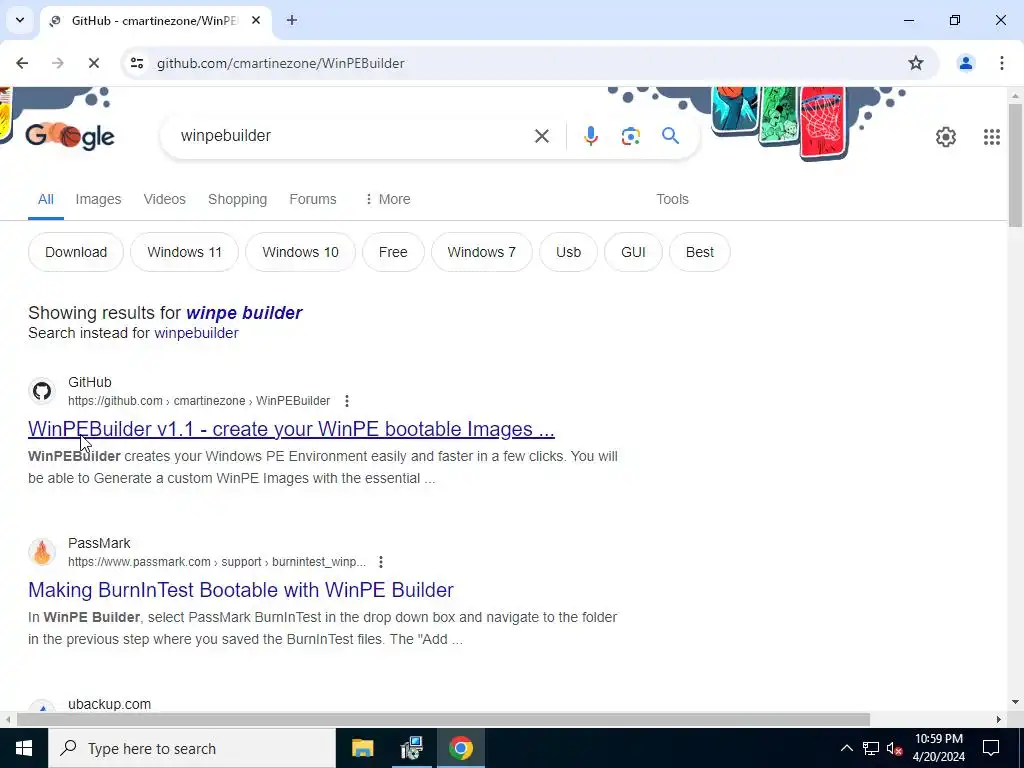Open File Explorer from taskbar

click(362, 748)
